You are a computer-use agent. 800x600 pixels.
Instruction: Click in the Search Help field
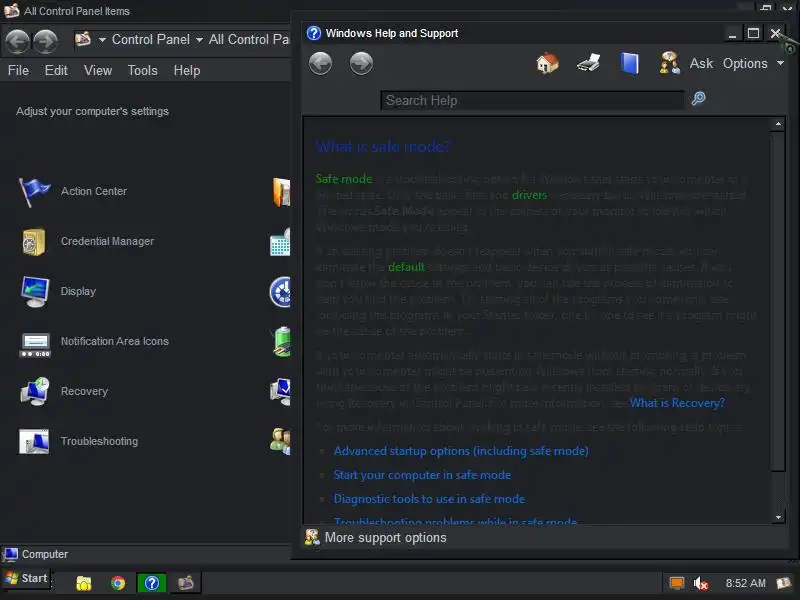pyautogui.click(x=532, y=101)
